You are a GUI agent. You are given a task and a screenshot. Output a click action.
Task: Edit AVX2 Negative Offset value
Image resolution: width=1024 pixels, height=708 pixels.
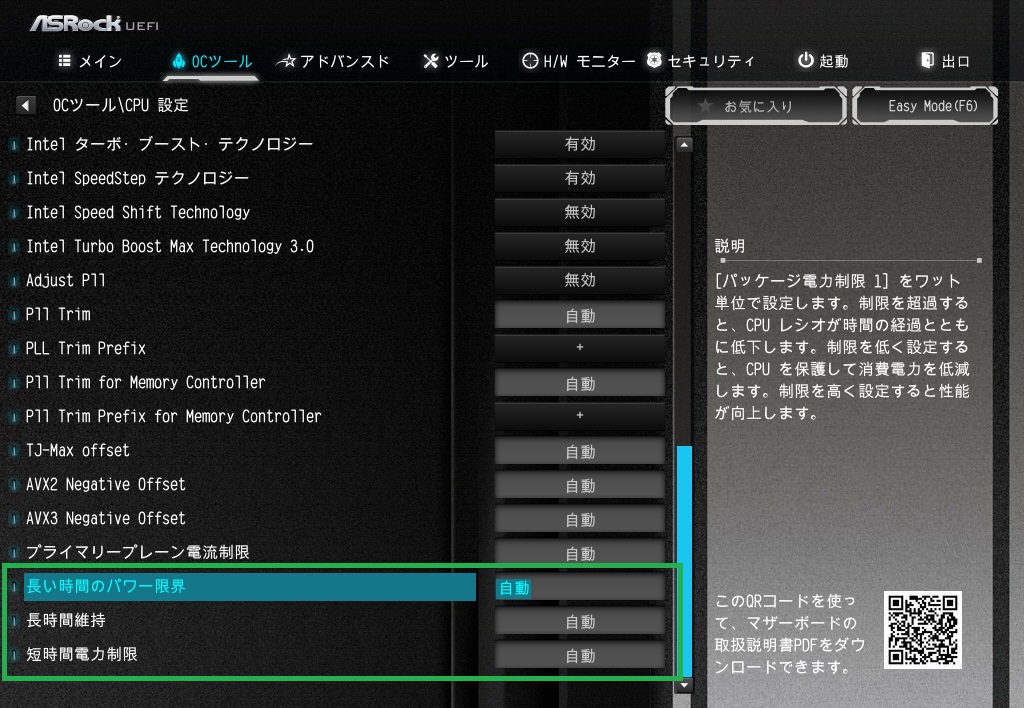click(x=580, y=485)
